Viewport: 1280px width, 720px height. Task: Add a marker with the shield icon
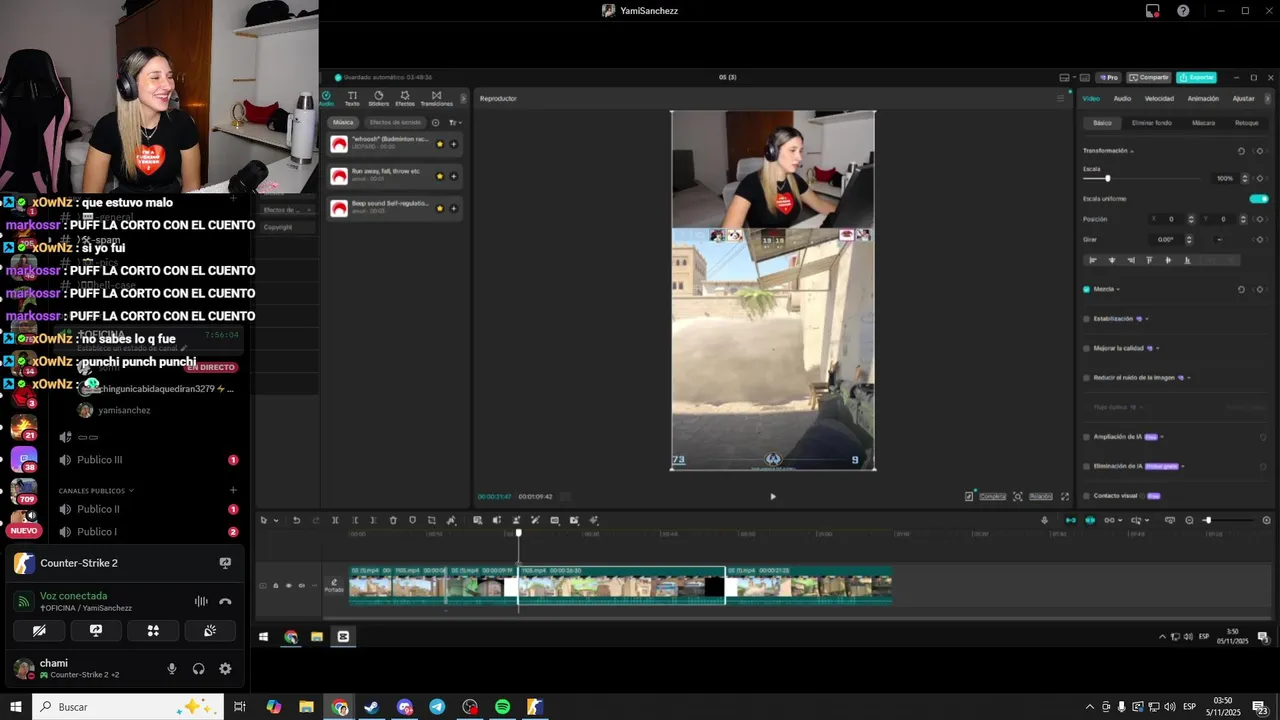[x=412, y=520]
